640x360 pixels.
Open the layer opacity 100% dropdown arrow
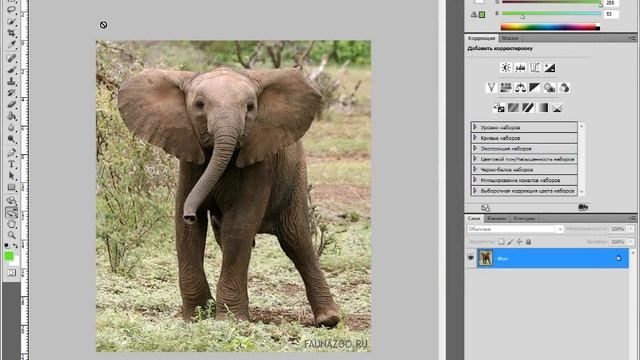631,229
